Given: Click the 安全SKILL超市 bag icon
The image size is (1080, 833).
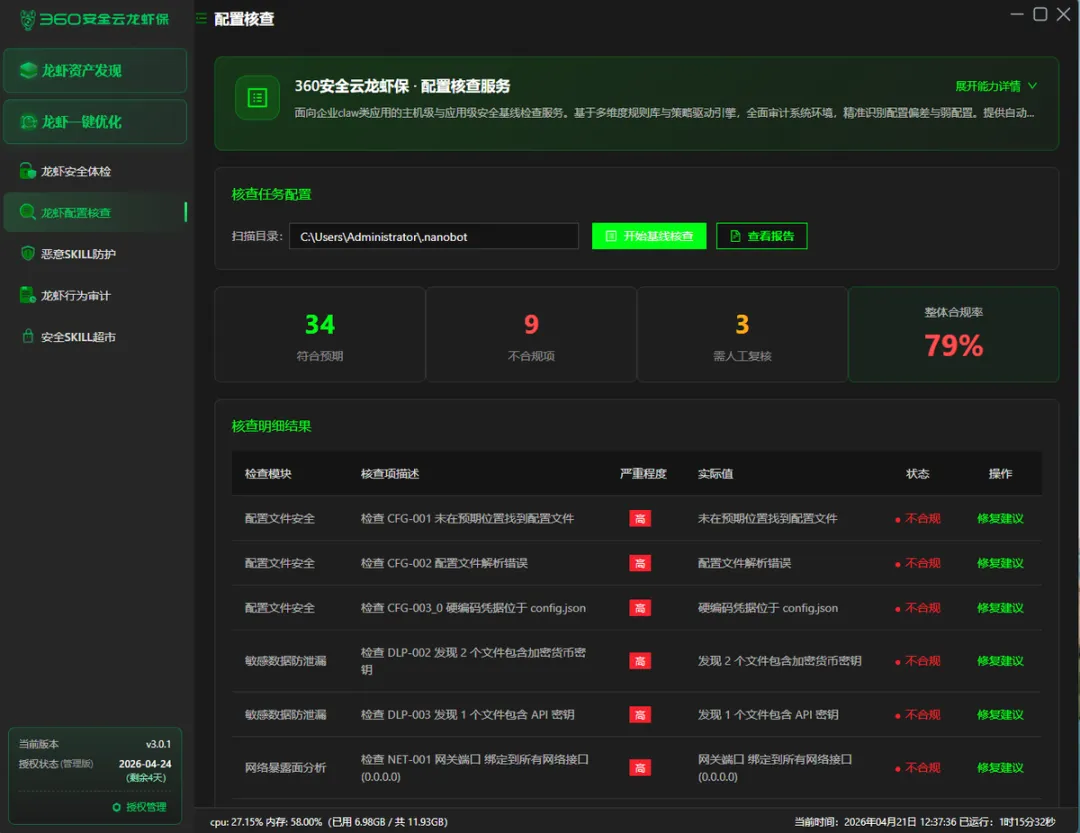Looking at the screenshot, I should [x=28, y=336].
